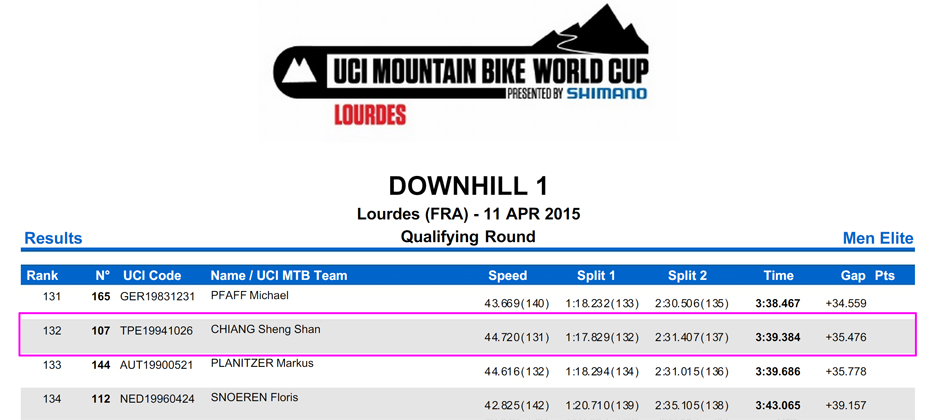Viewport: 940px width, 420px height.
Task: Click the Gap column header
Action: point(853,276)
